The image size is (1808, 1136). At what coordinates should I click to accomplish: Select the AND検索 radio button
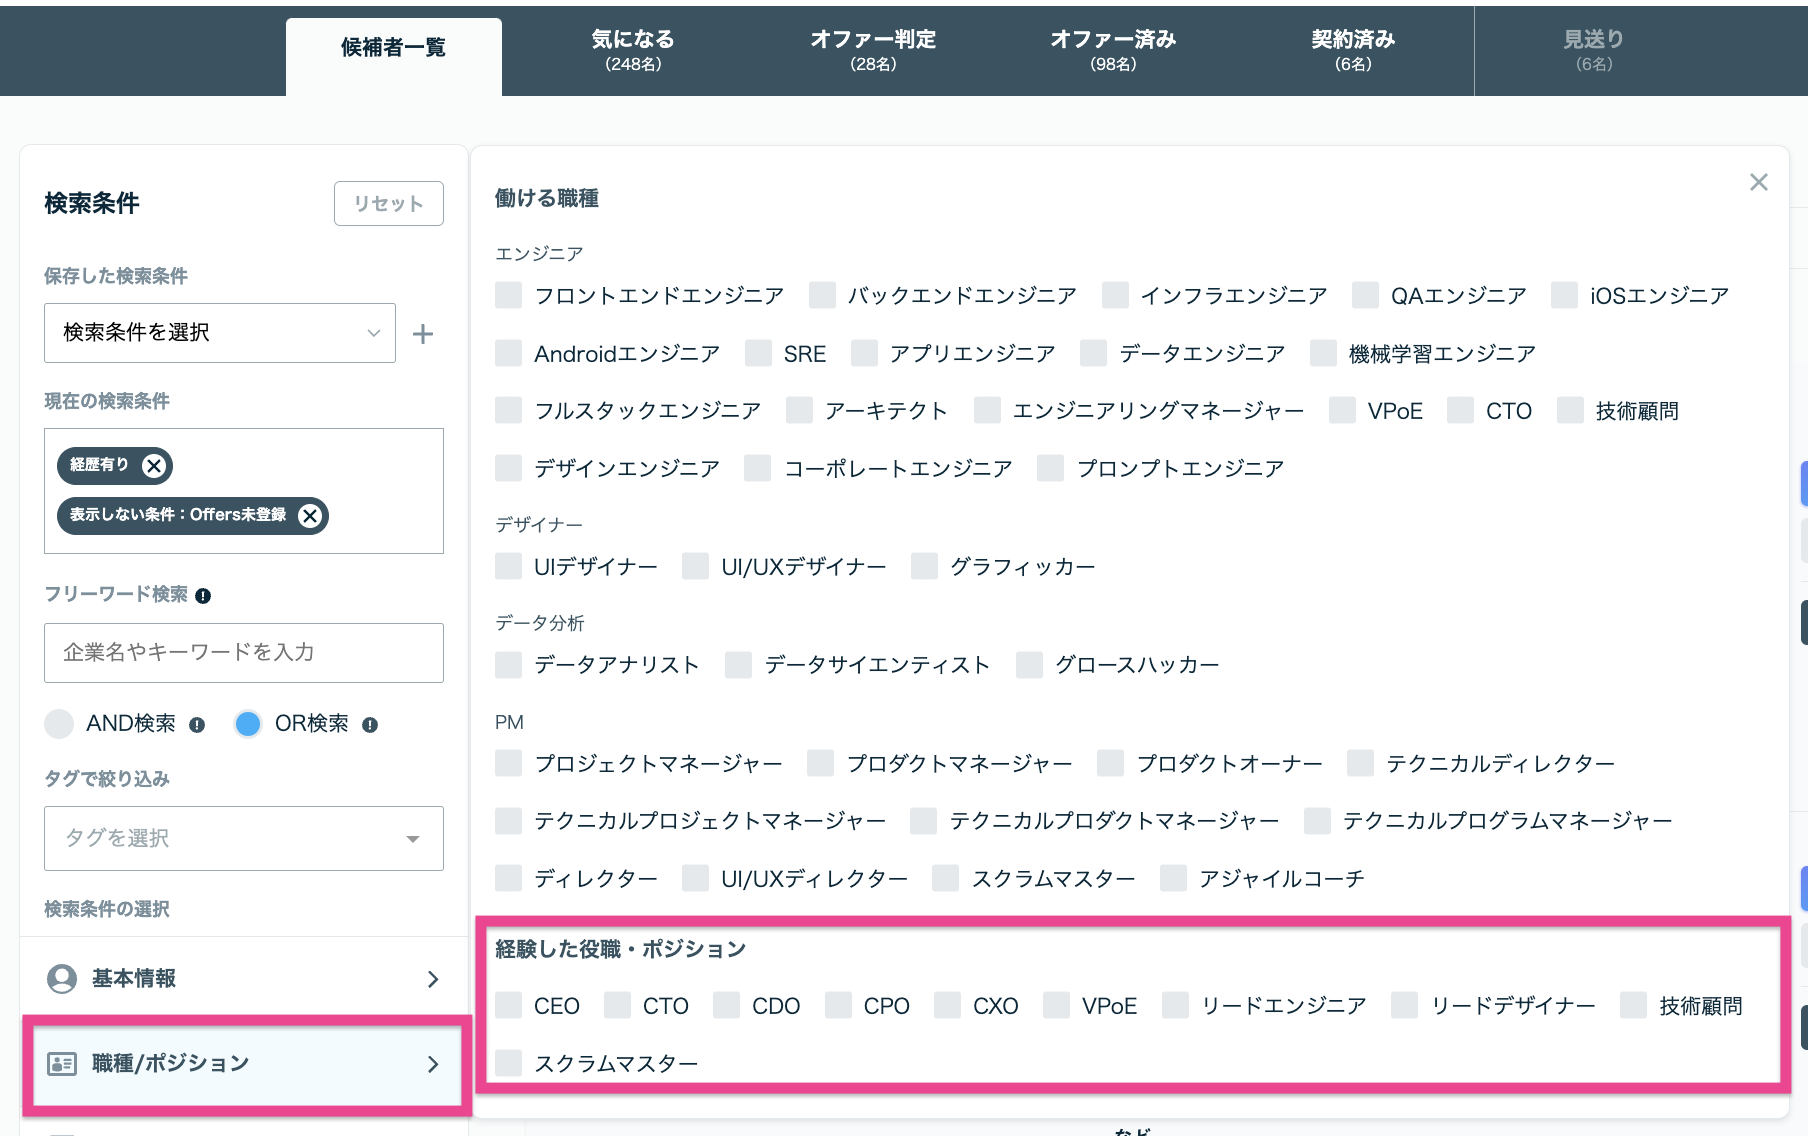click(59, 724)
